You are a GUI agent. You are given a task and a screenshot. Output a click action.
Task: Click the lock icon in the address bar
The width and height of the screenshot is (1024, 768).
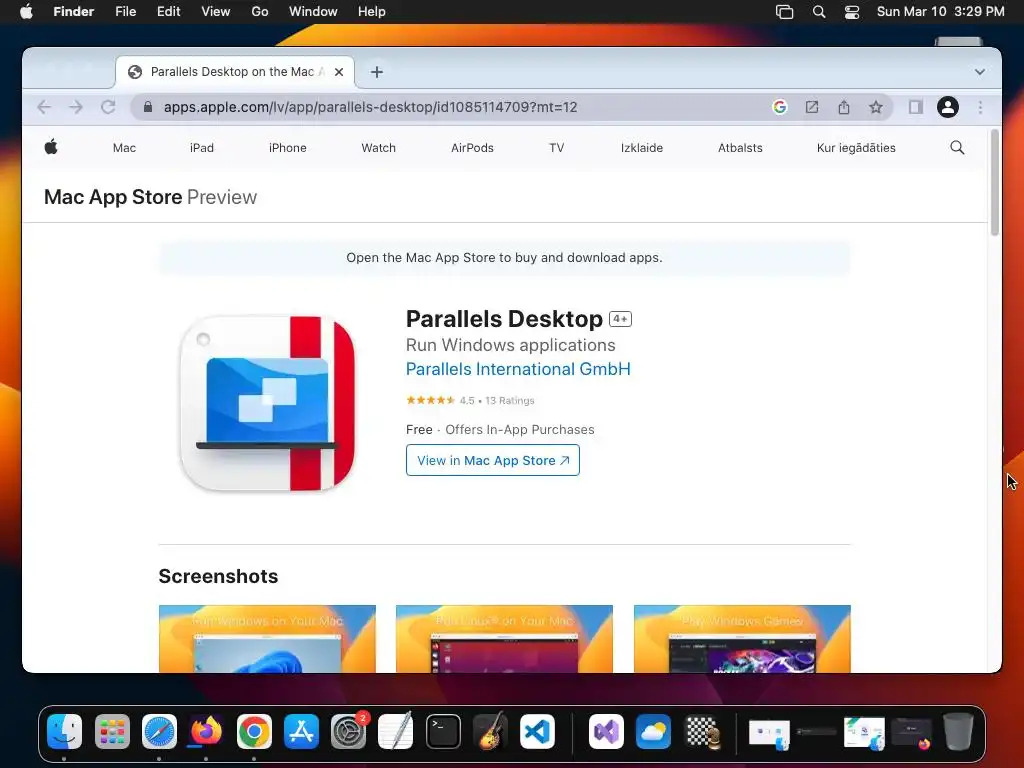[148, 107]
